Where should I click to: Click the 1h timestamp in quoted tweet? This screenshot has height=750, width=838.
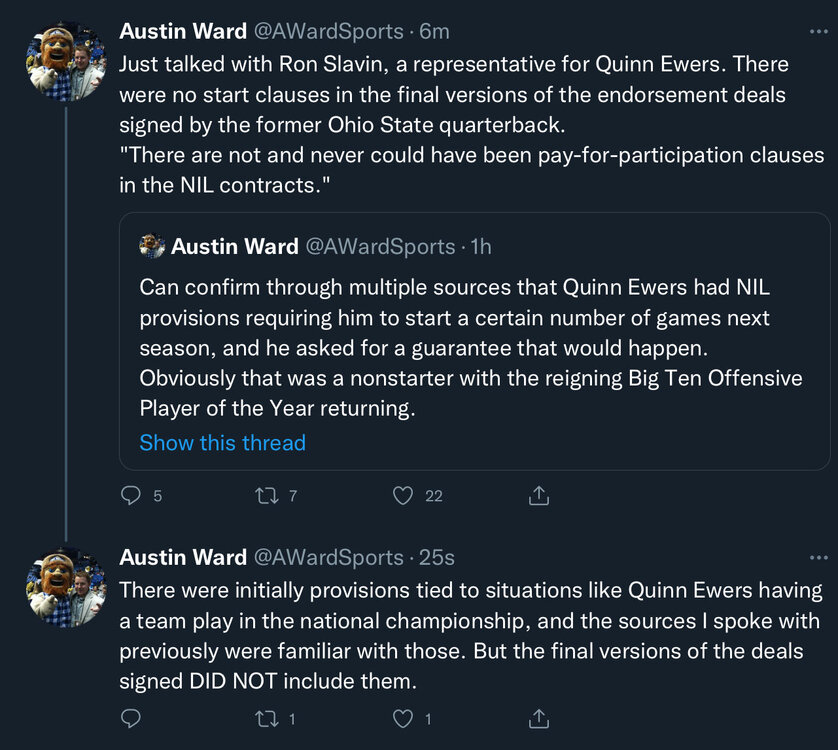[x=480, y=246]
